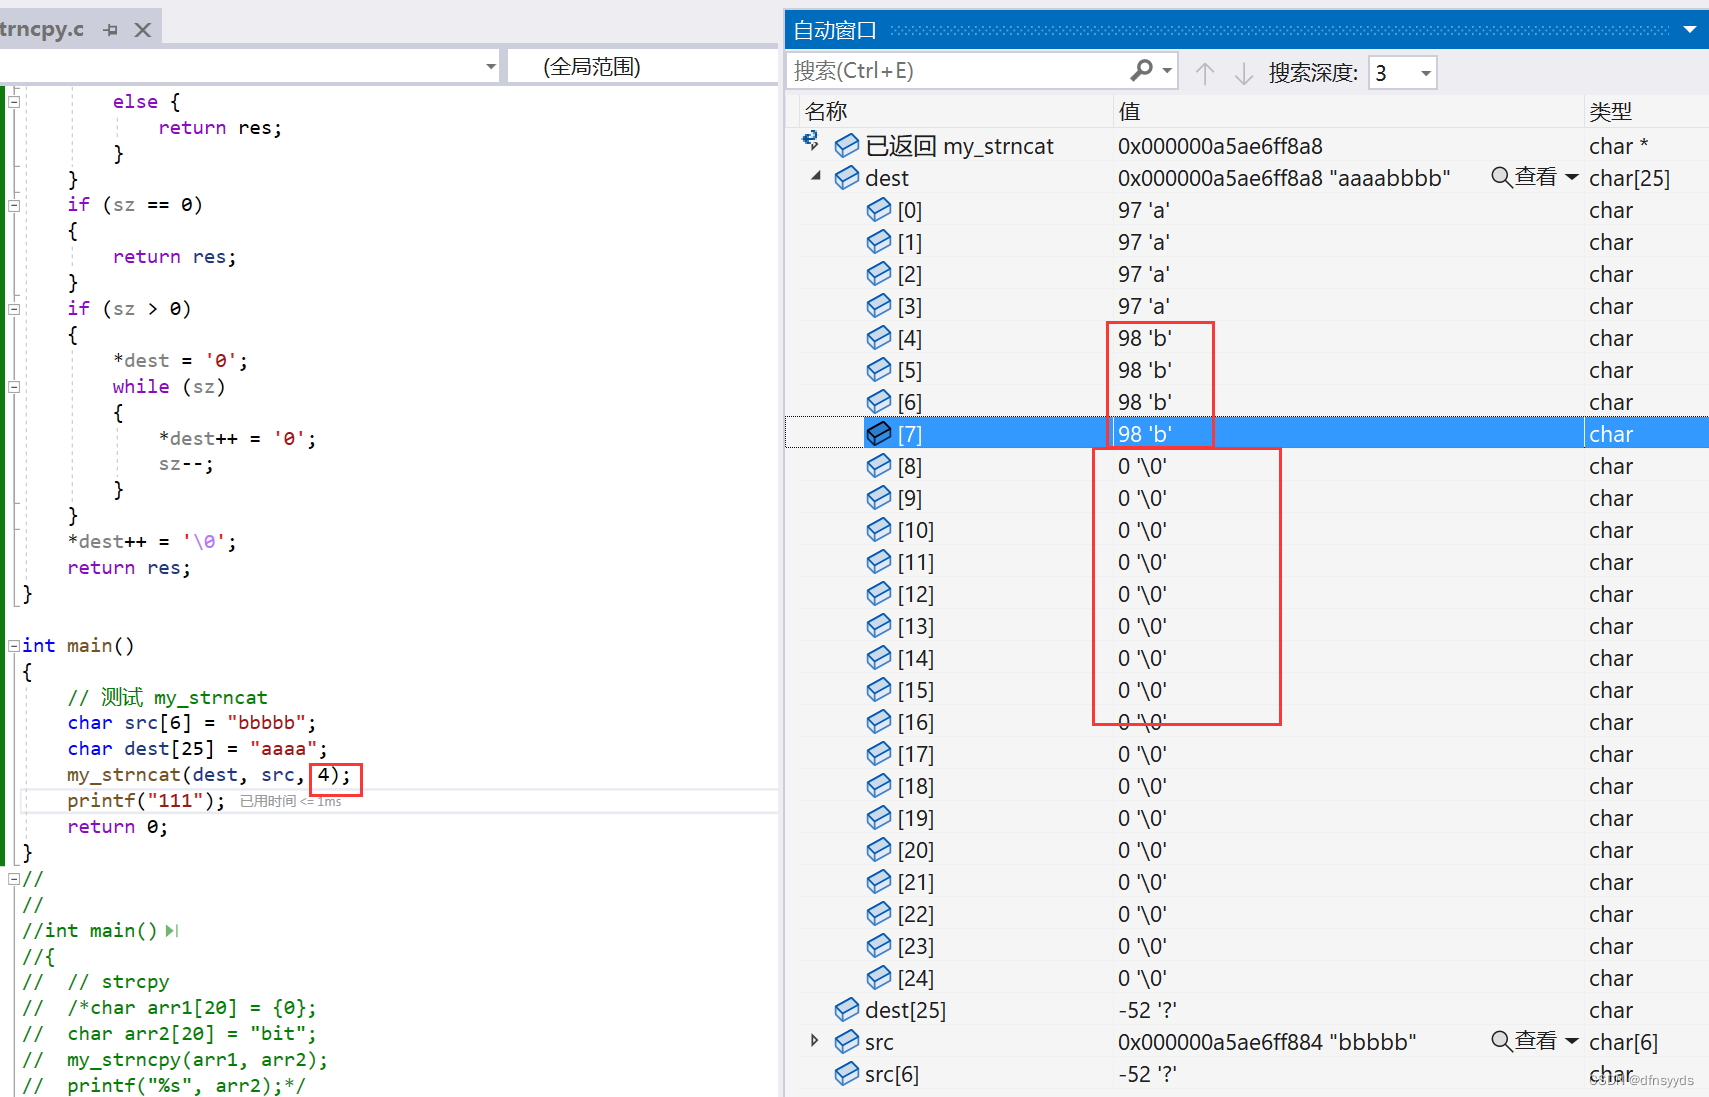
Task: Collapse the int main() code block
Action: pyautogui.click(x=14, y=645)
